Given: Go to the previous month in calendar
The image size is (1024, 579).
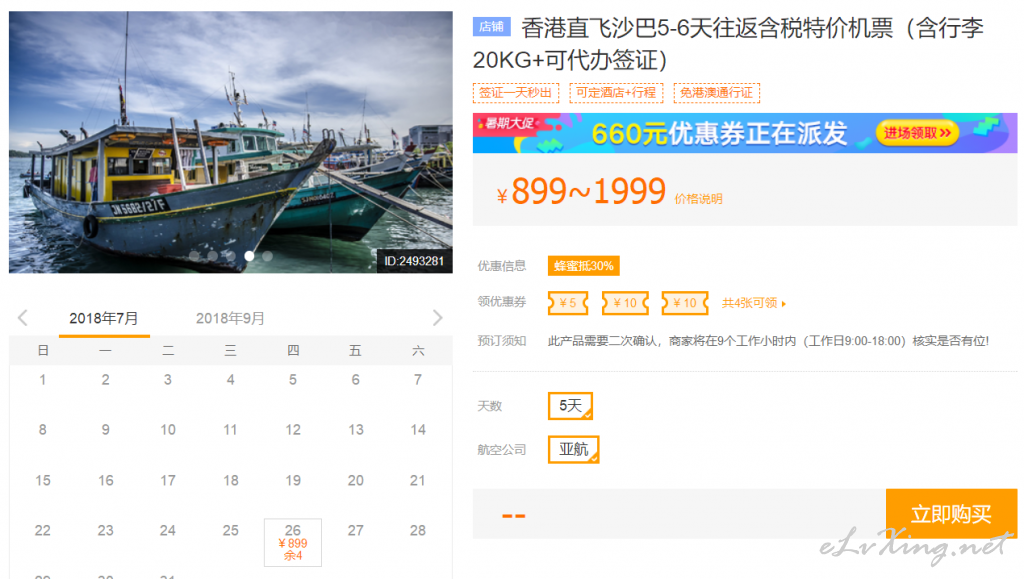Looking at the screenshot, I should [23, 318].
